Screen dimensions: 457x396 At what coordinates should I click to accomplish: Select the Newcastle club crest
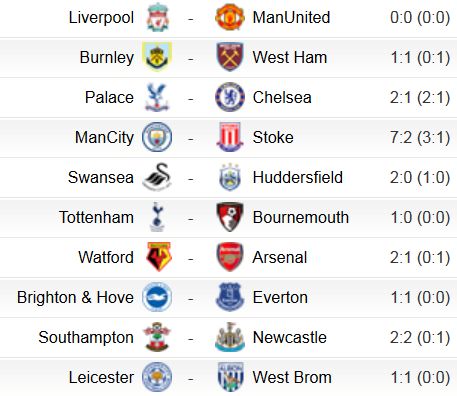(x=230, y=337)
